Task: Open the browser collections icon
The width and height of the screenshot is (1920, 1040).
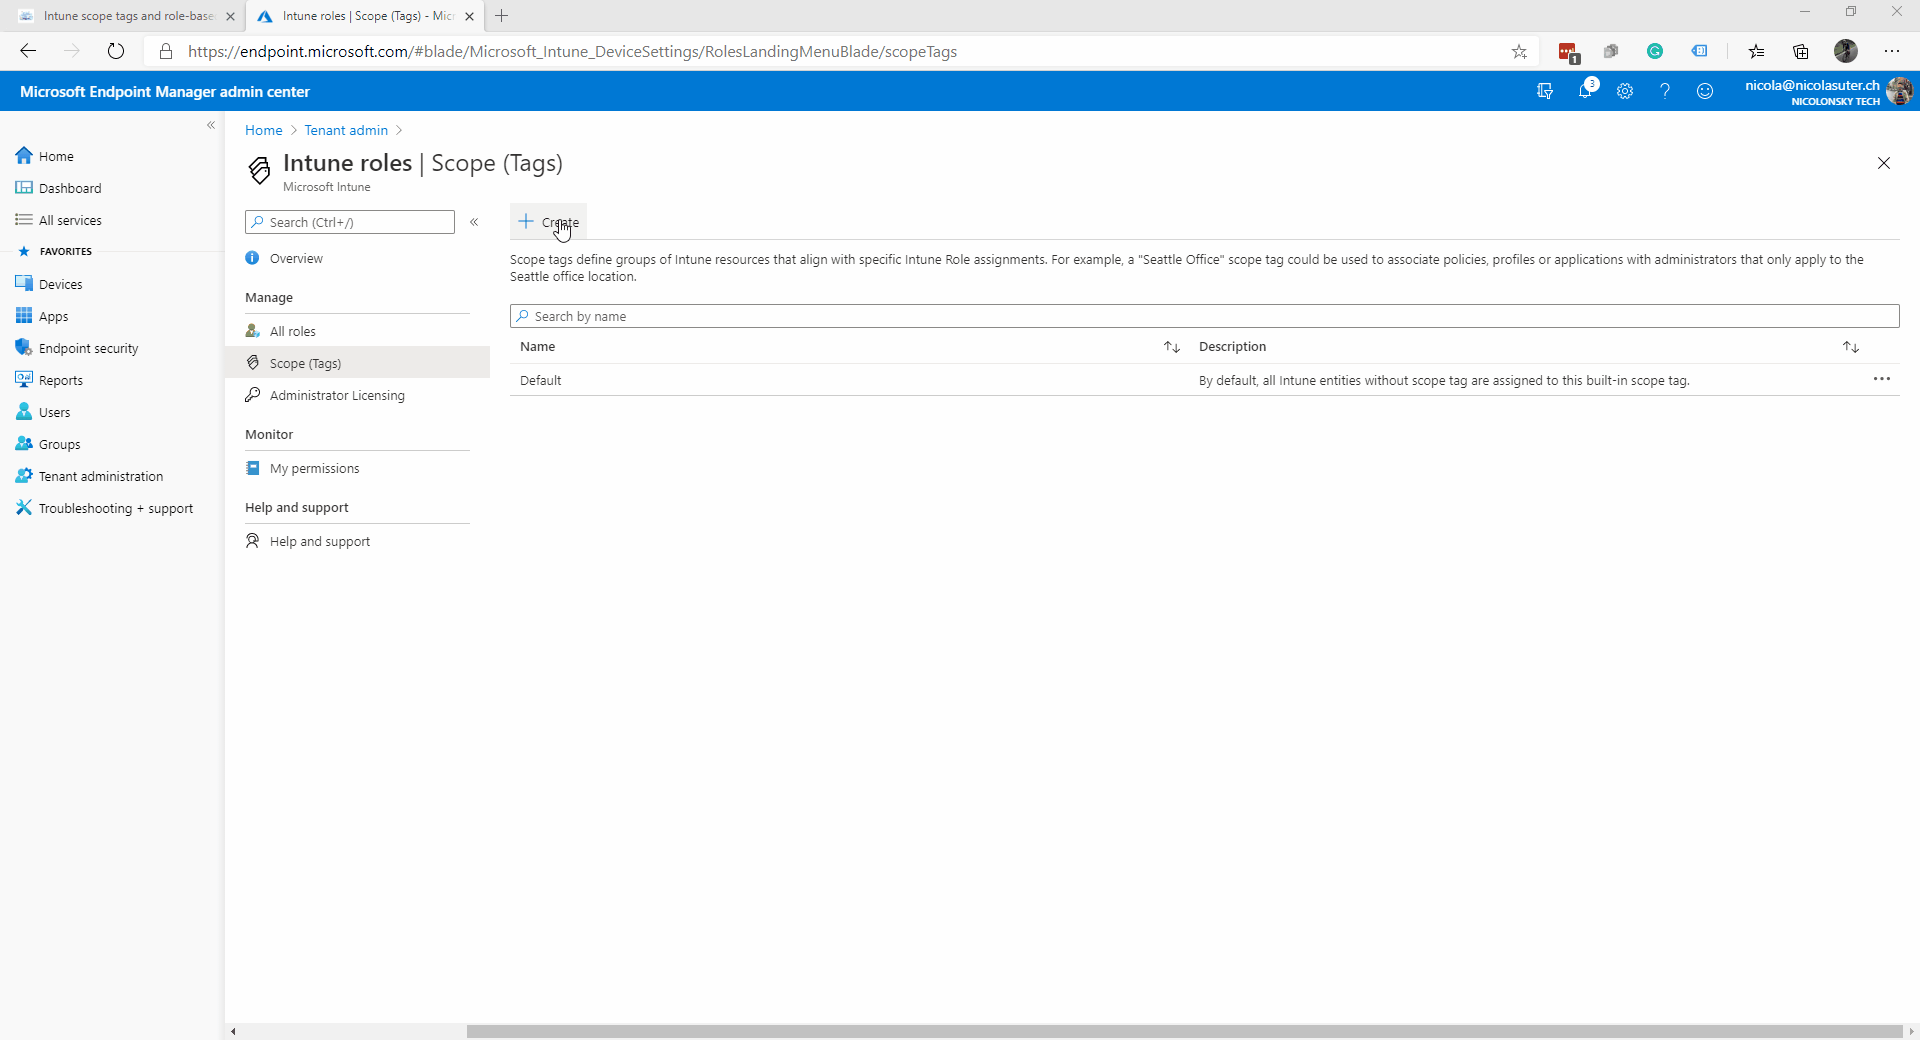Action: tap(1801, 51)
